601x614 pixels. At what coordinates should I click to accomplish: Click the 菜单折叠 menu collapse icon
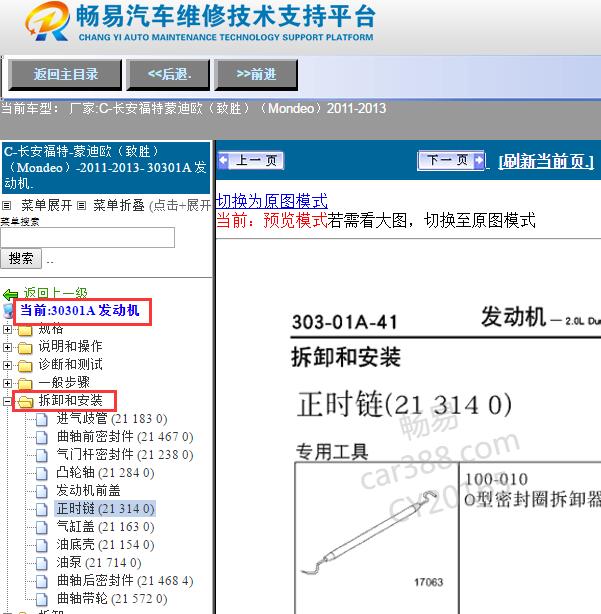point(81,205)
